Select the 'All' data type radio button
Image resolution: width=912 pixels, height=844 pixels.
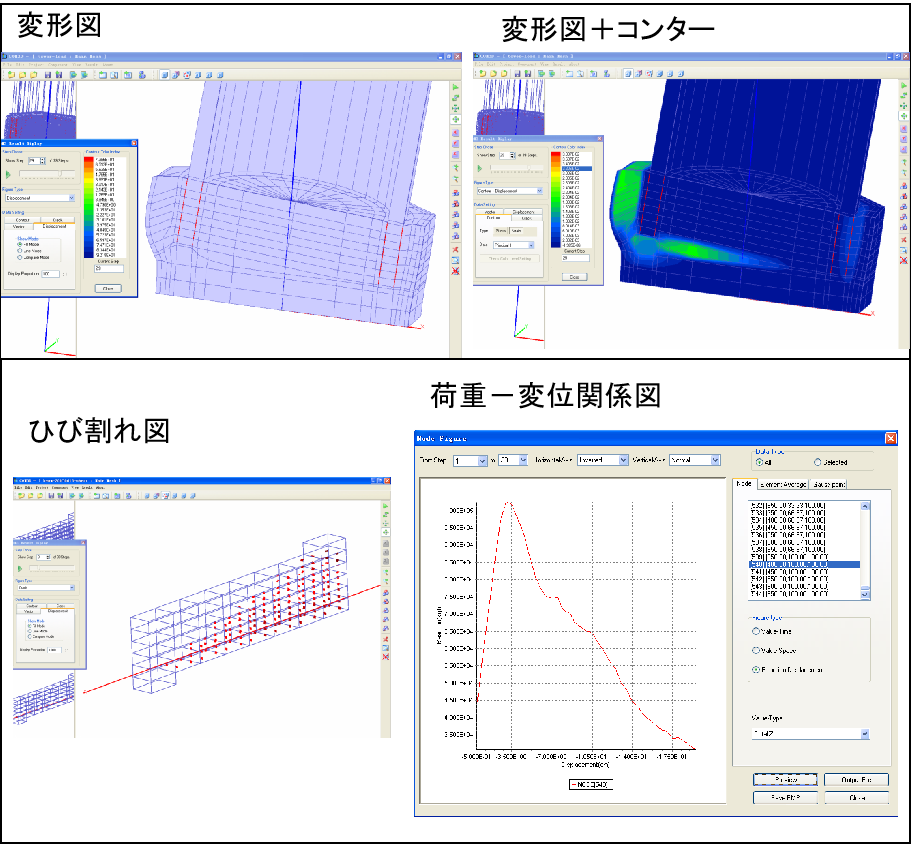[x=759, y=462]
